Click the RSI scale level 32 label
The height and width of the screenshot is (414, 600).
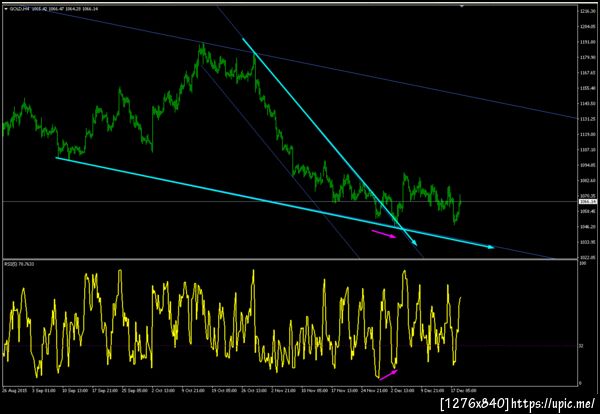coord(581,346)
